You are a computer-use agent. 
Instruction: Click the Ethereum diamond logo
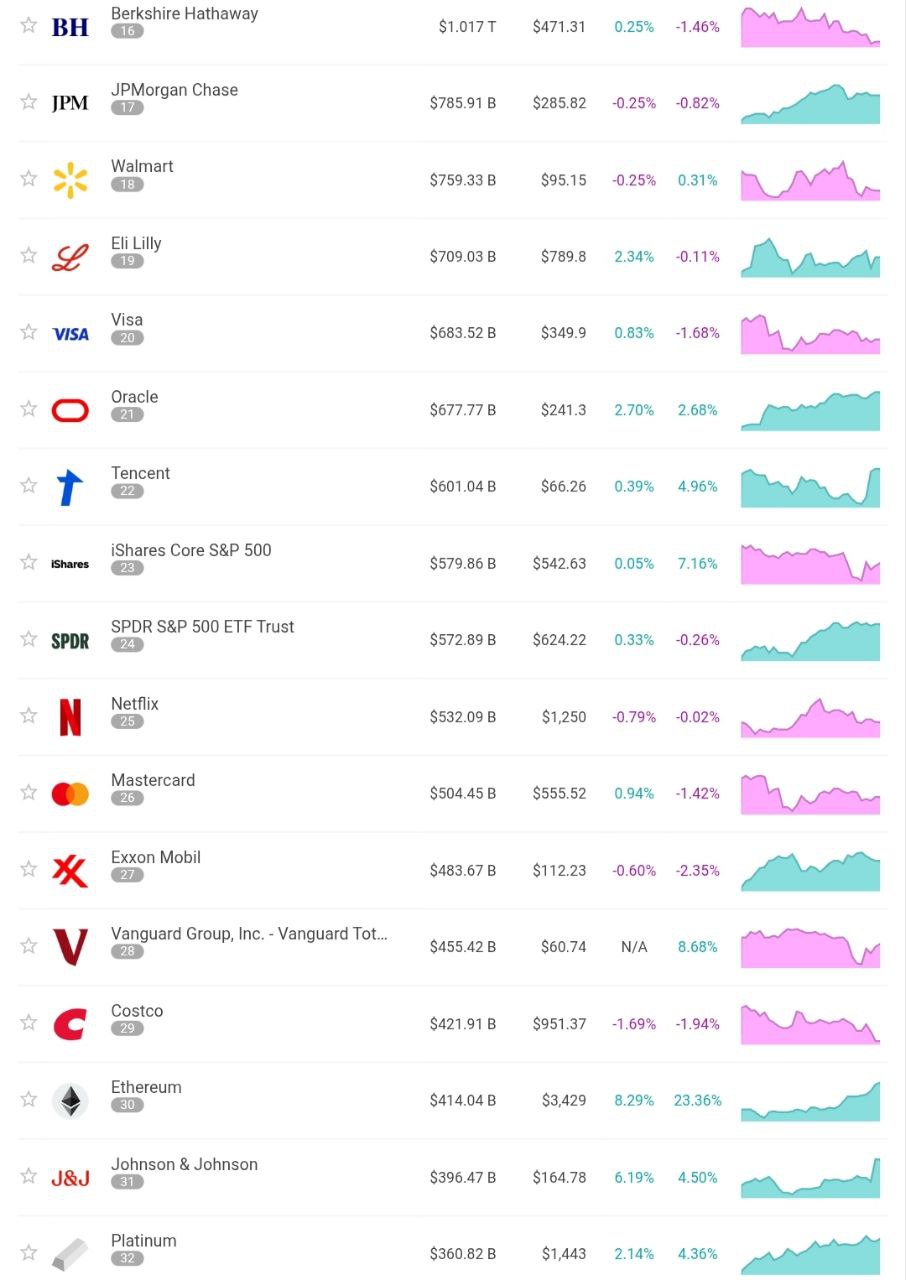click(70, 1101)
